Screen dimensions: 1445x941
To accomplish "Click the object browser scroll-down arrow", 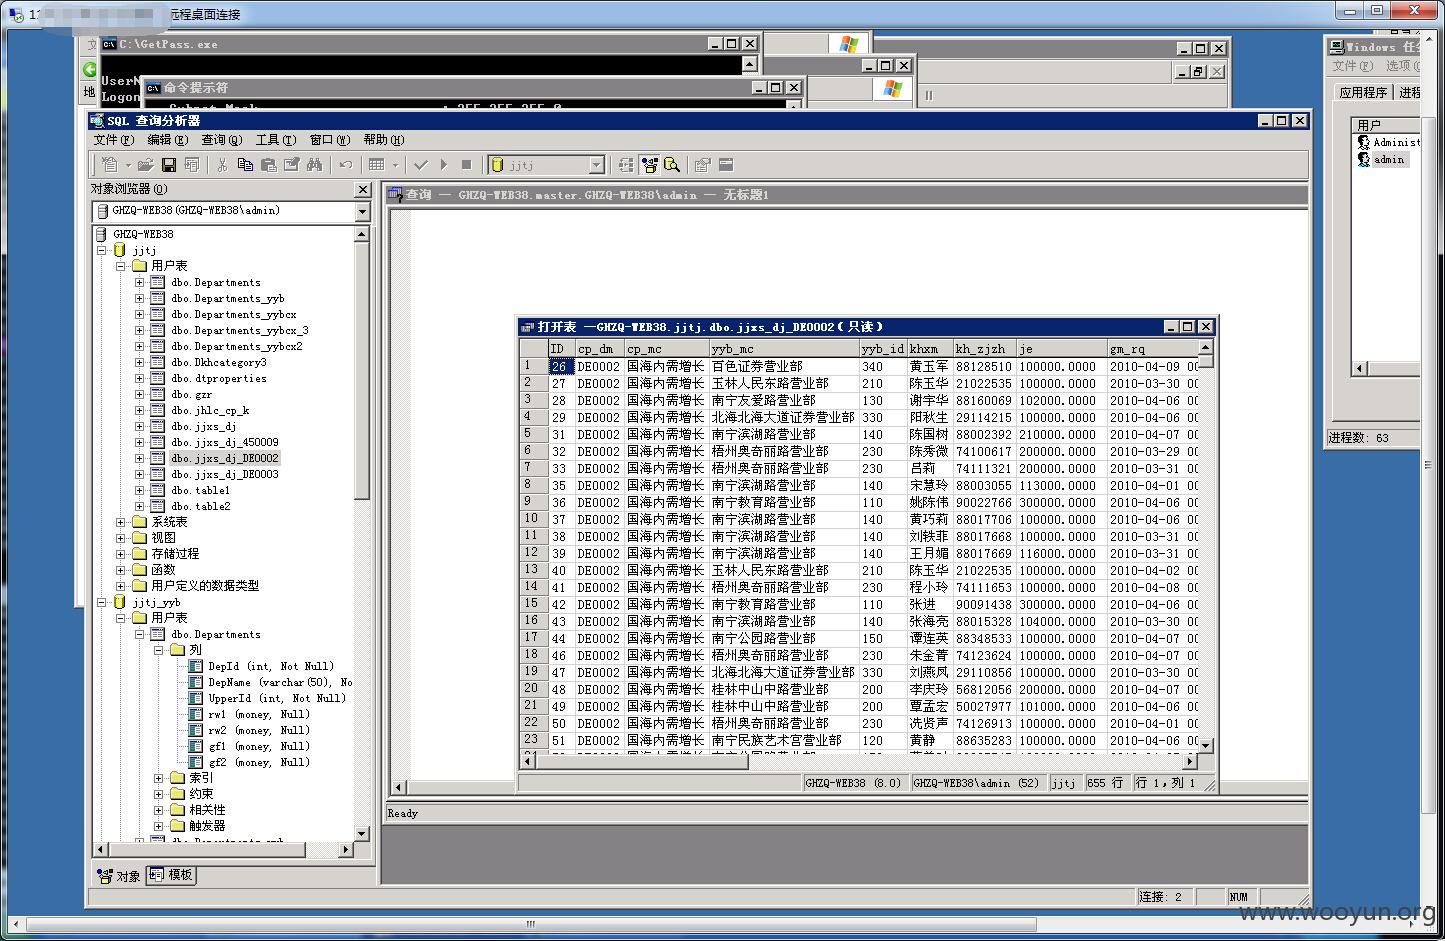I will click(x=362, y=833).
